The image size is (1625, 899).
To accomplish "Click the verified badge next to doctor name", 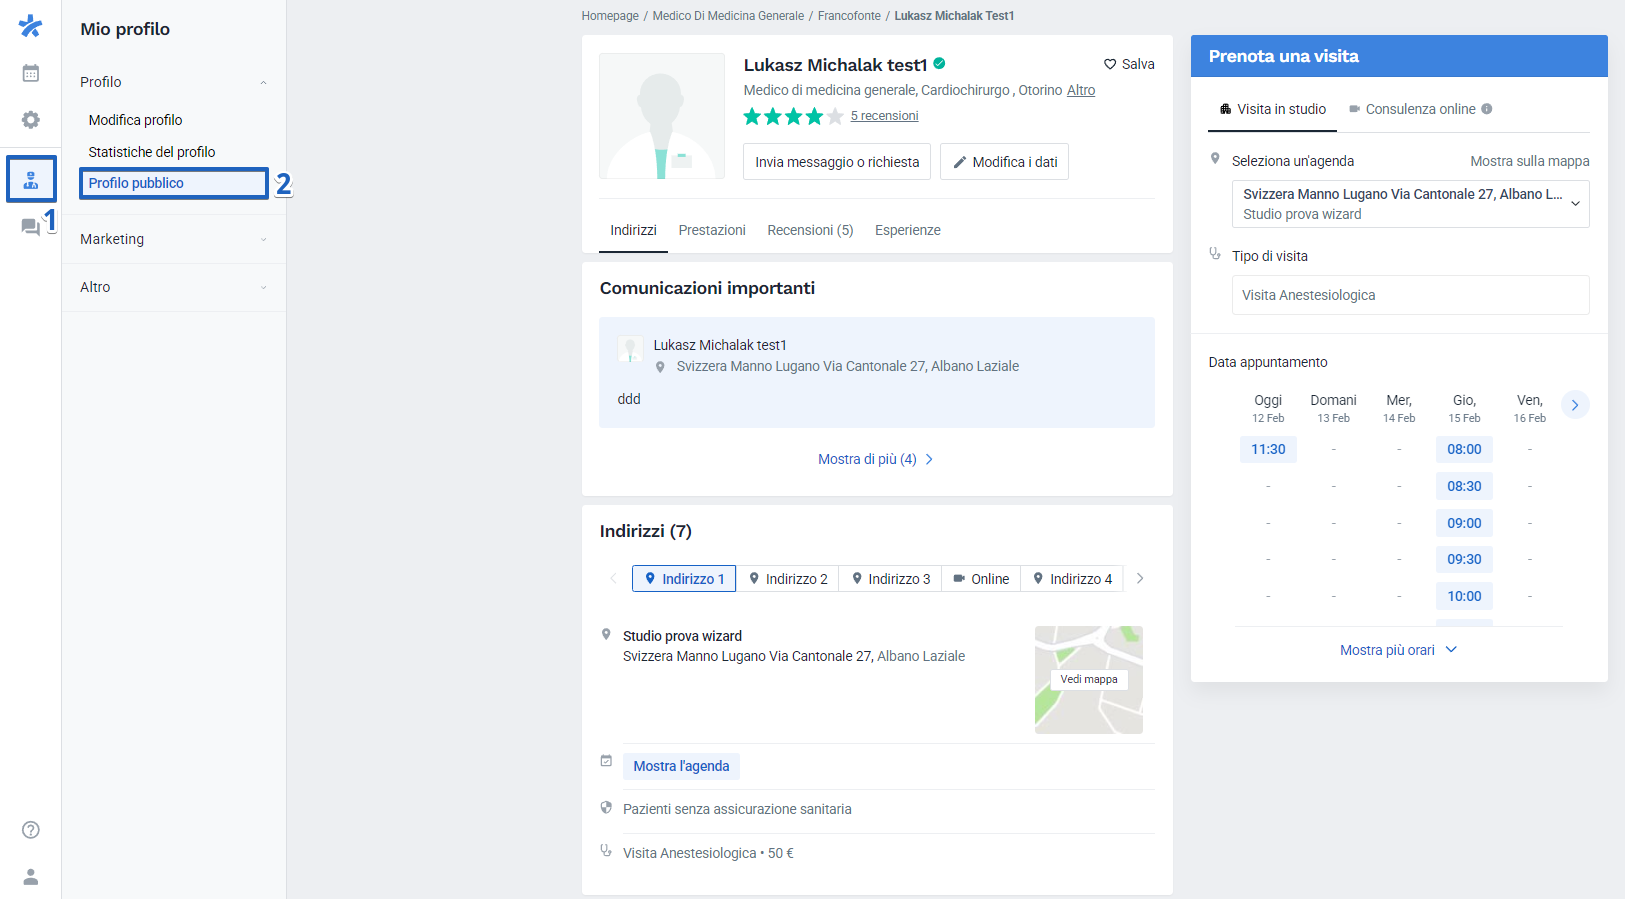I will click(x=940, y=63).
